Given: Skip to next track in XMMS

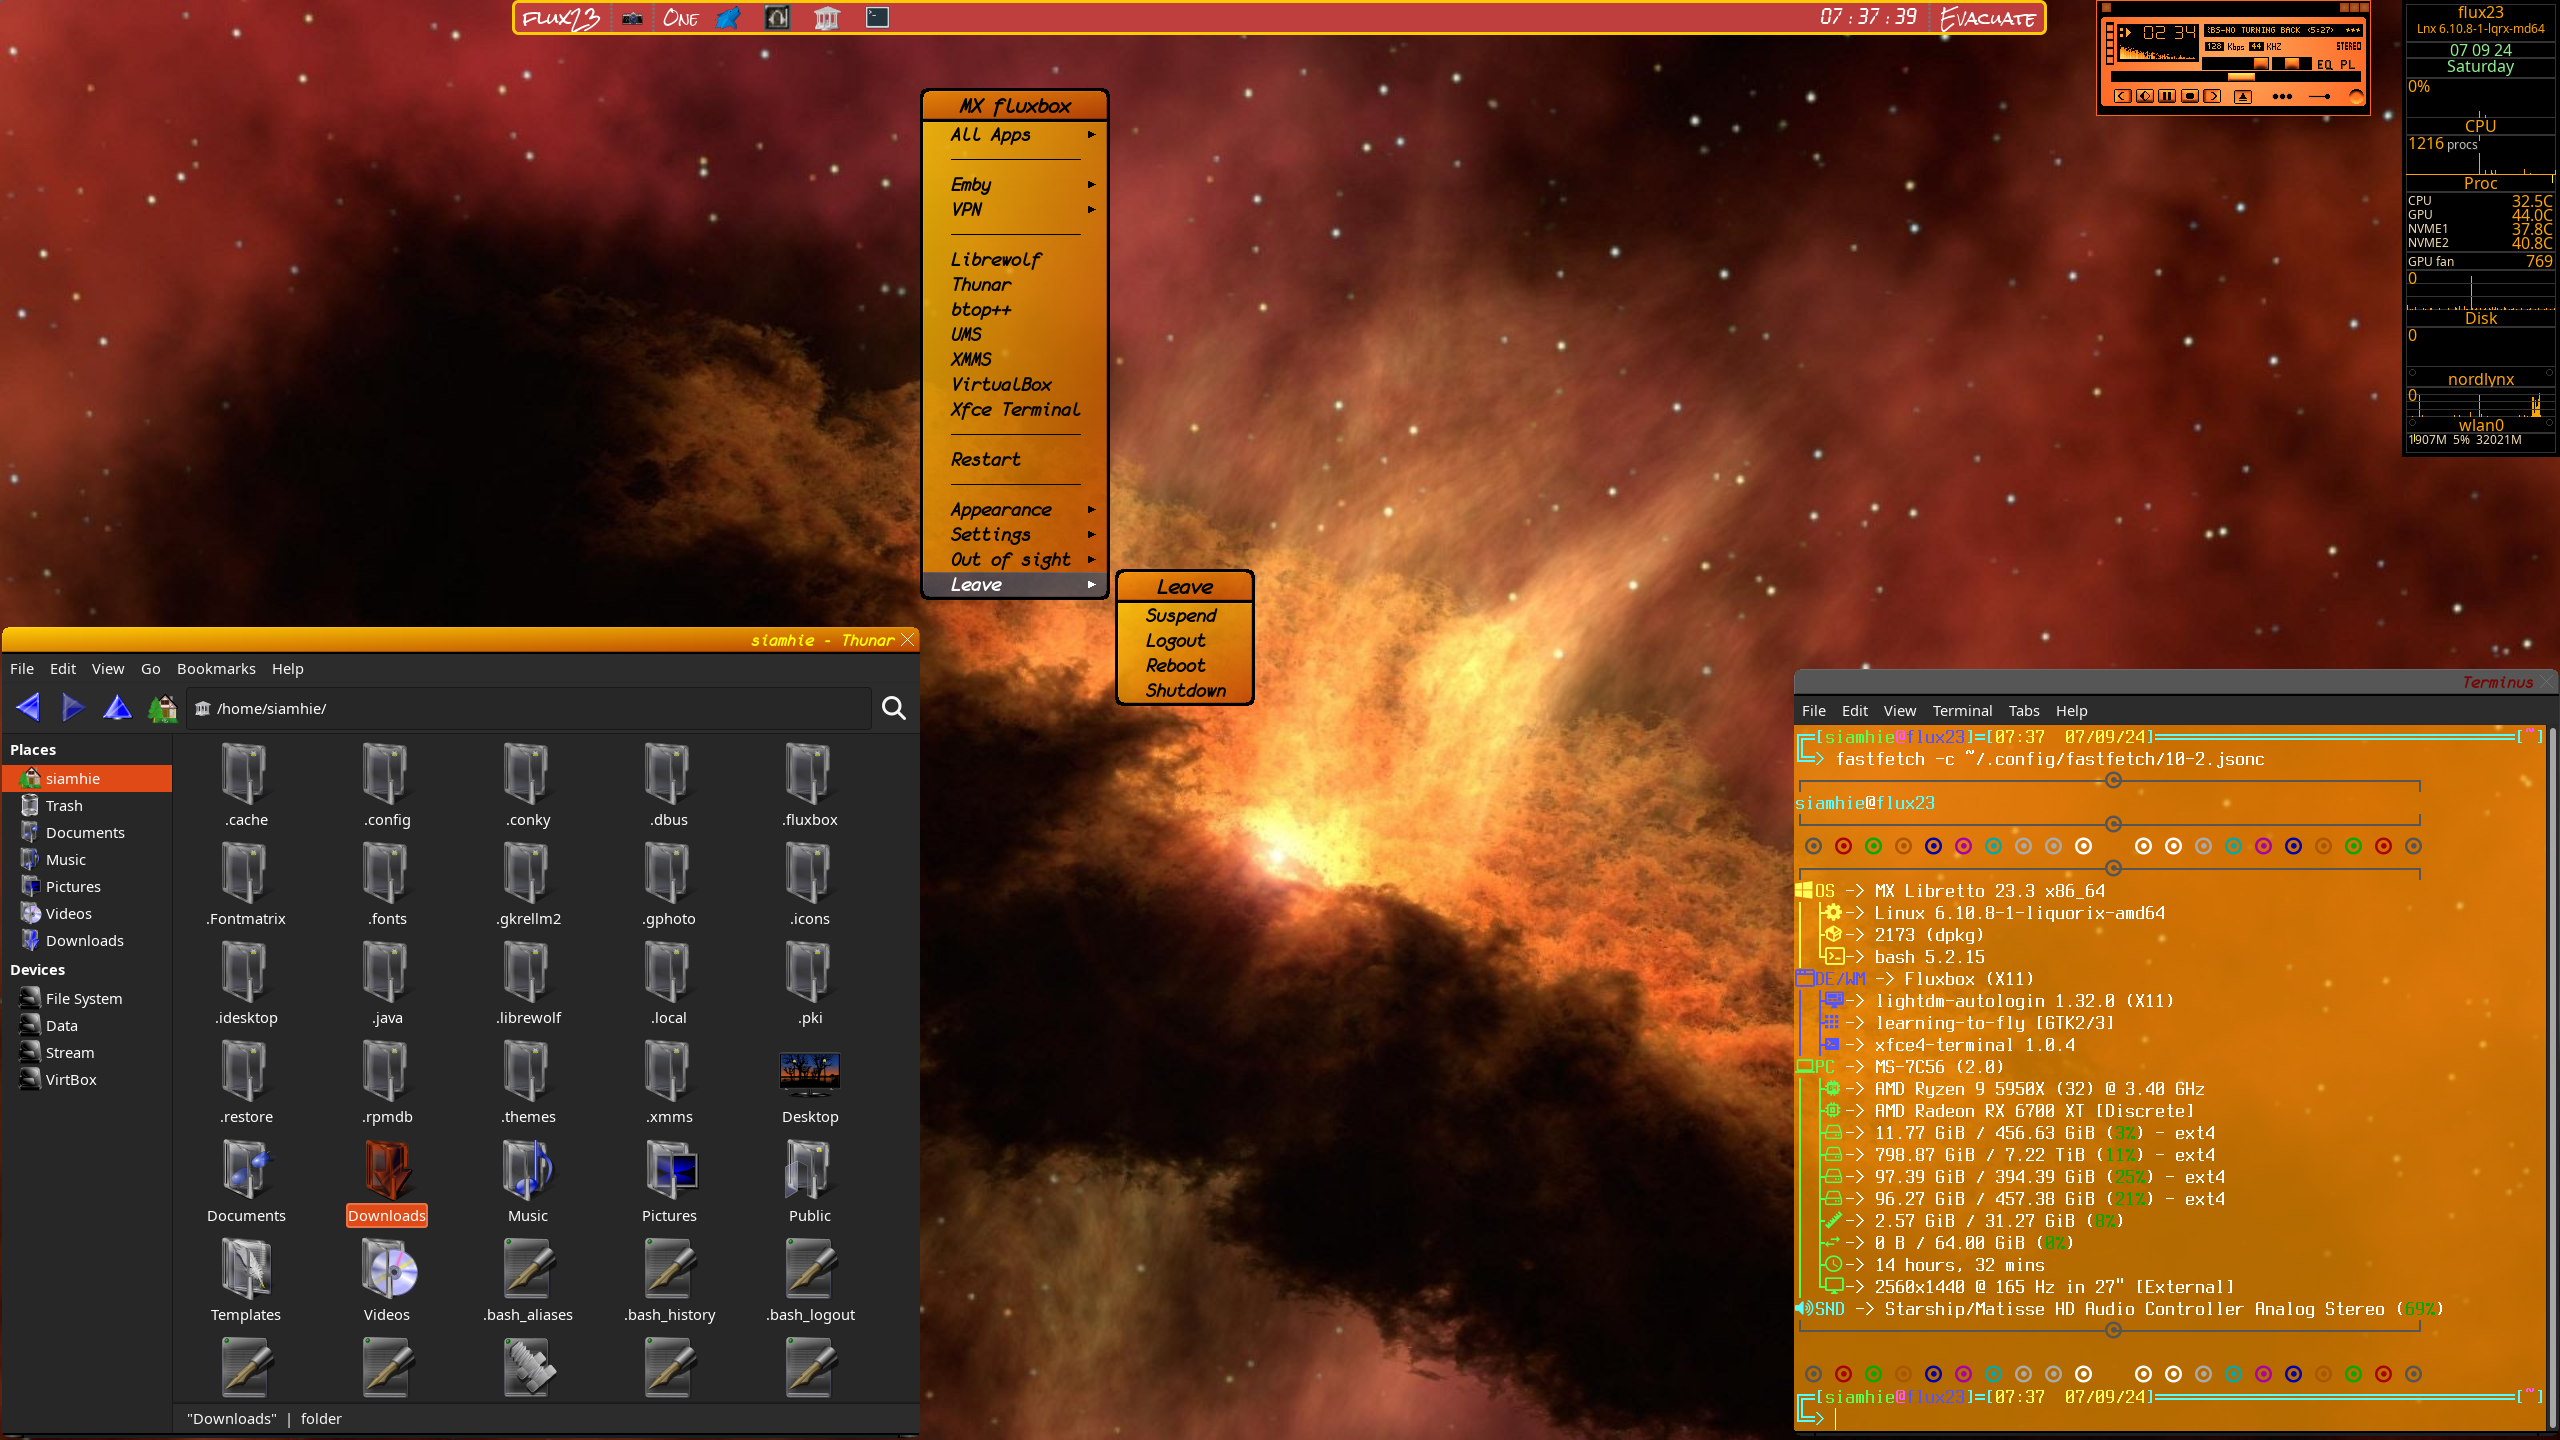Looking at the screenshot, I should click(x=2213, y=96).
